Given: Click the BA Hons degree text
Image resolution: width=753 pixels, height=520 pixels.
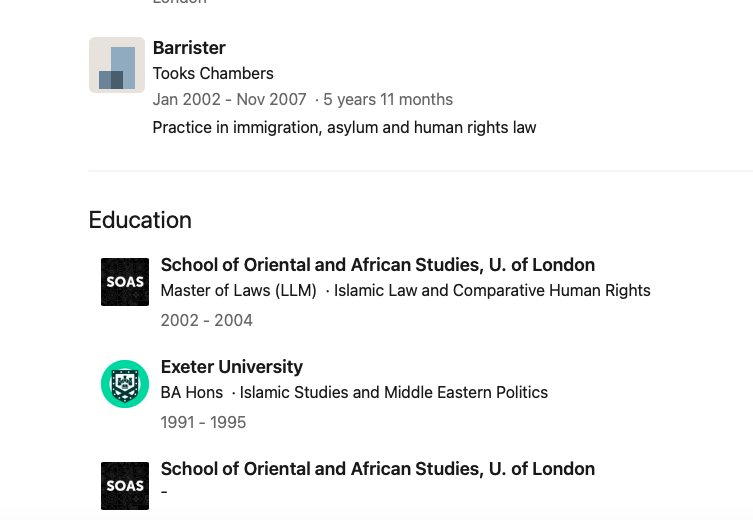Looking at the screenshot, I should [191, 393].
